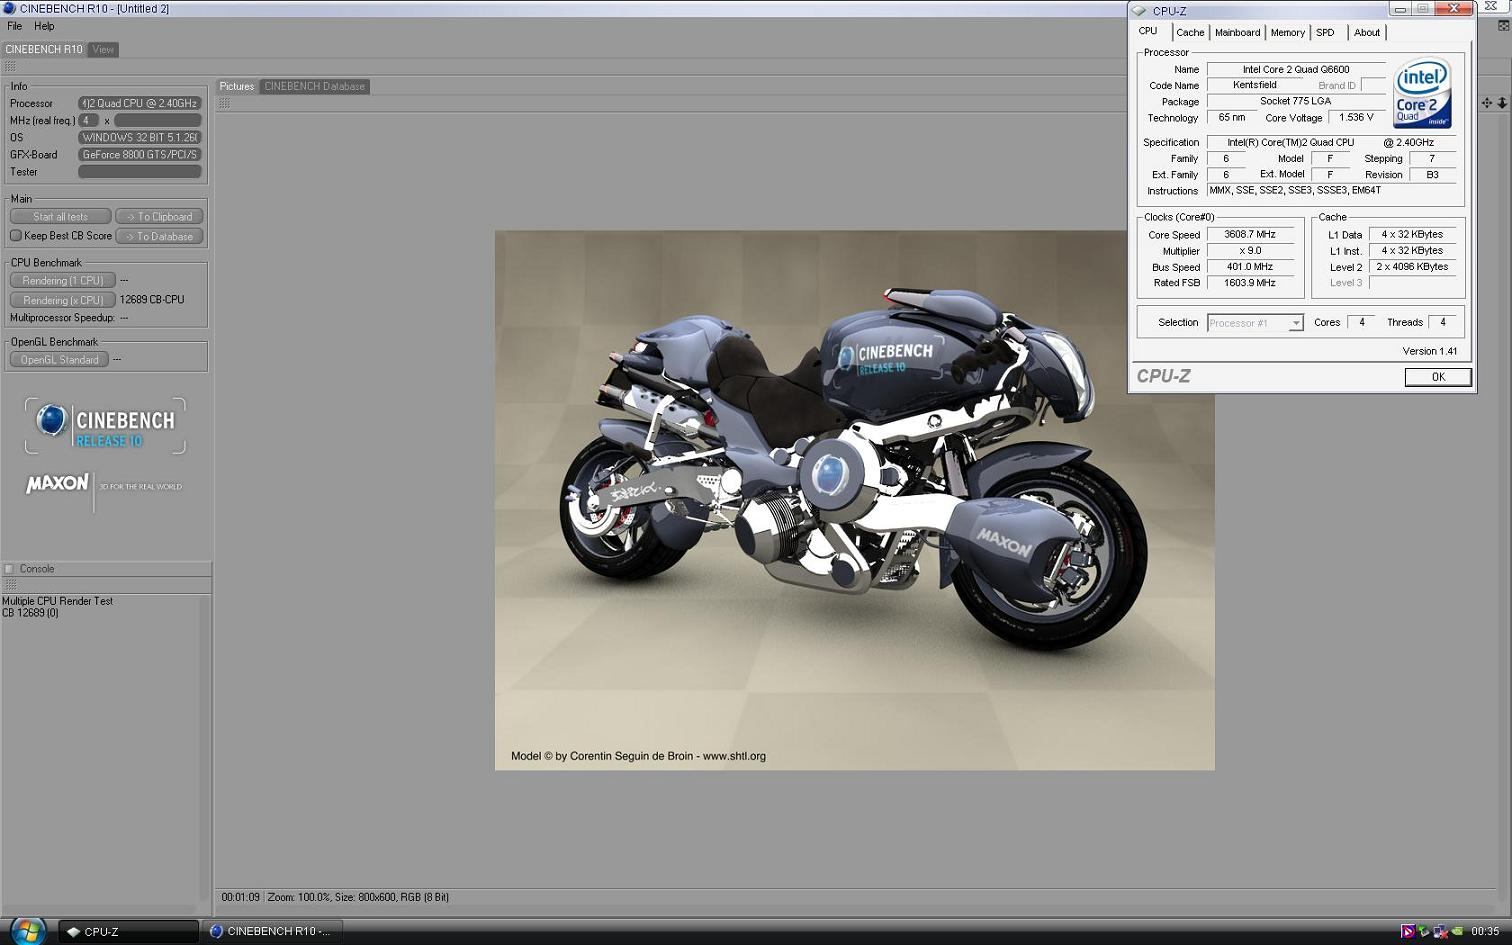Viewport: 1512px width, 945px height.
Task: Open the CPU tab in CPU-Z
Action: [1148, 31]
